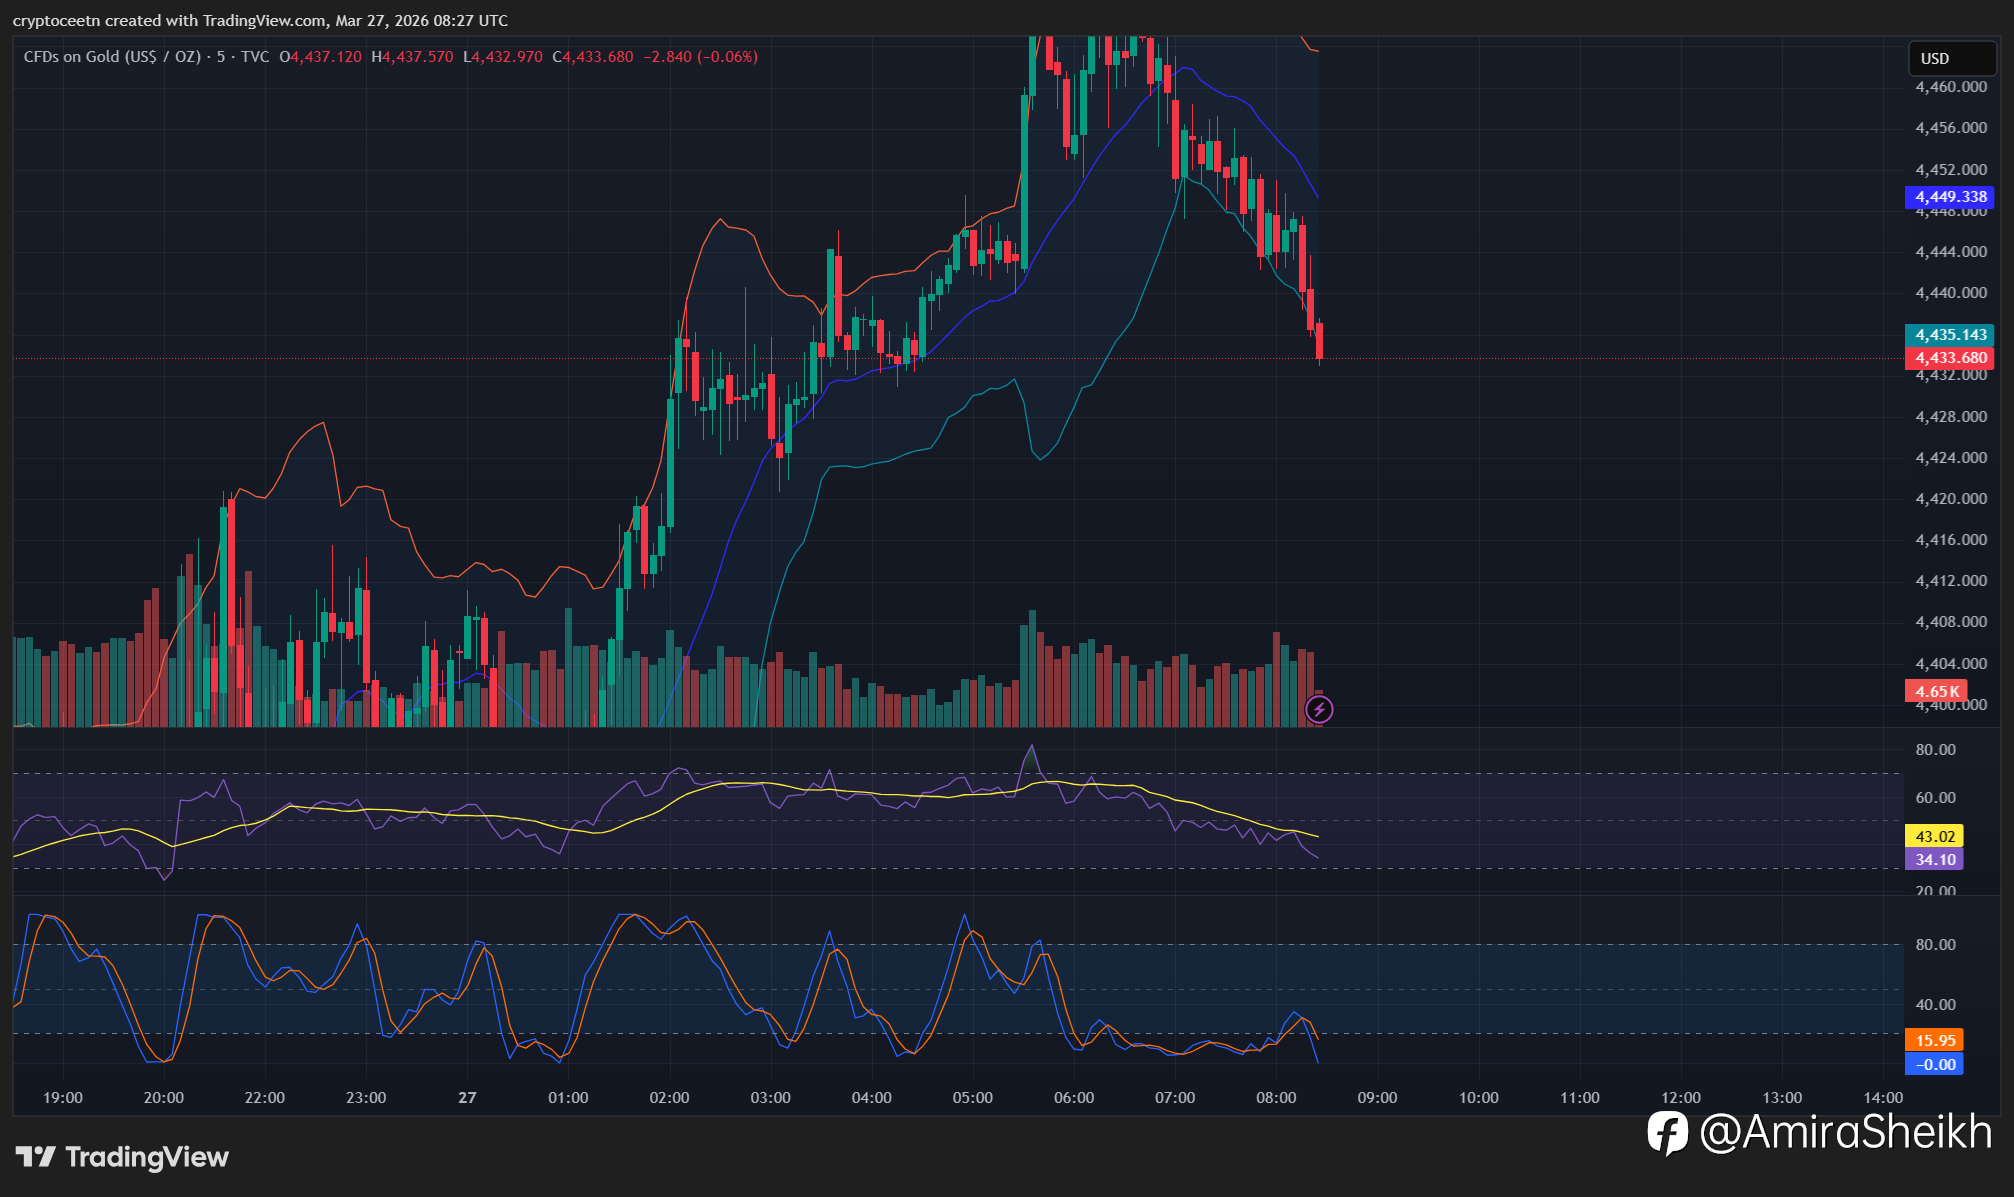Click the @AmiraSheikh handle text
The height and width of the screenshot is (1197, 2014).
click(x=1845, y=1133)
